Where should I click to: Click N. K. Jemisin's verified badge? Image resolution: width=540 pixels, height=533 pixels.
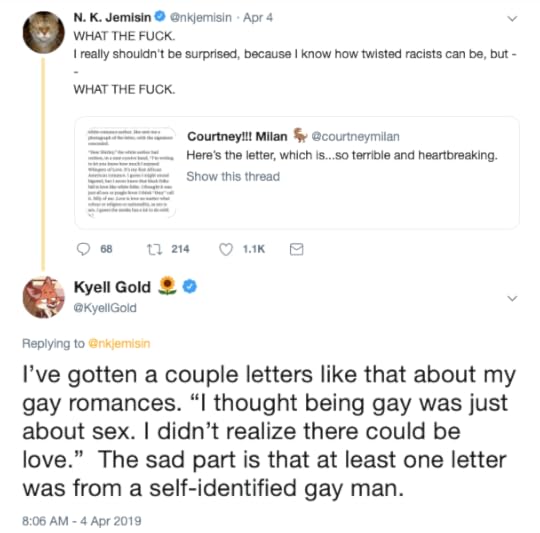(160, 17)
